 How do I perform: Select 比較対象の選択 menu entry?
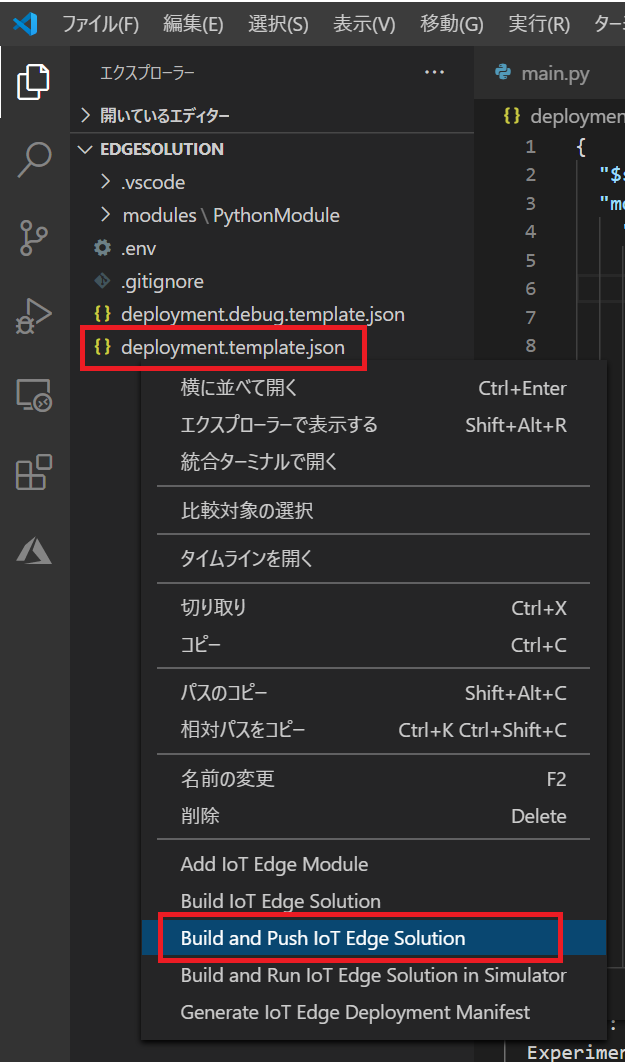(x=373, y=511)
